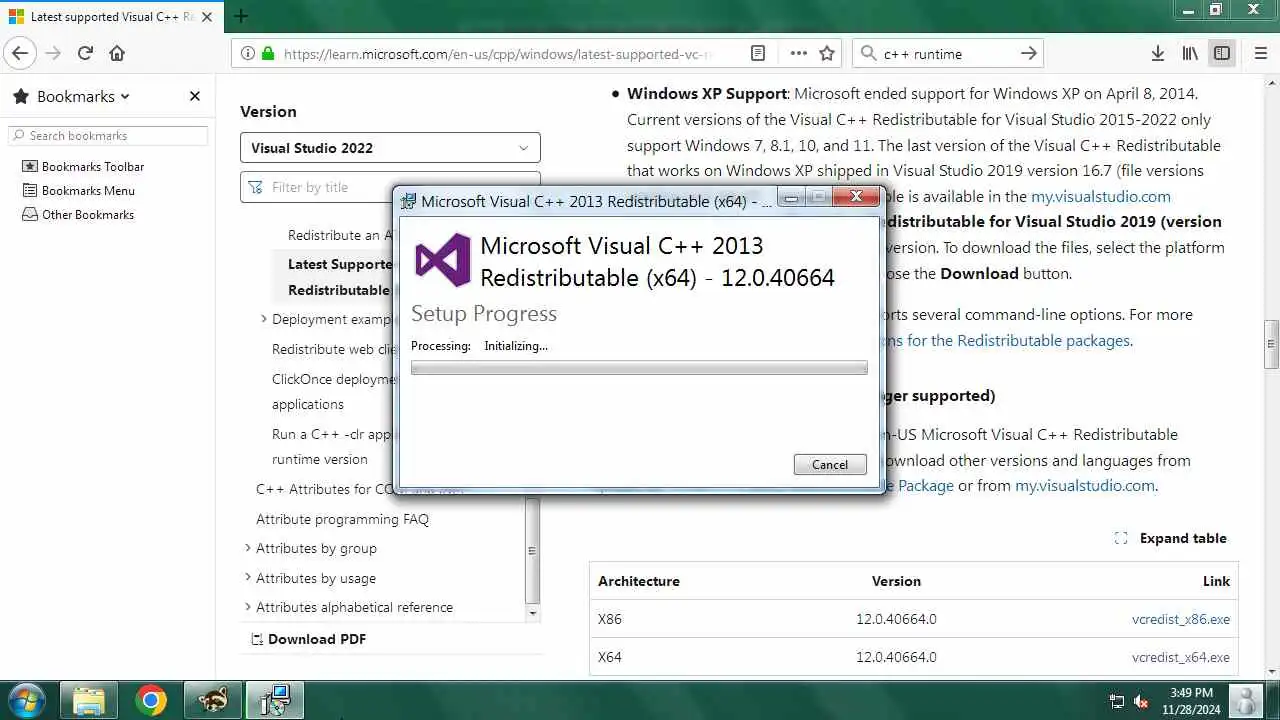Image resolution: width=1280 pixels, height=720 pixels.
Task: Click the setup progress bar
Action: pyautogui.click(x=639, y=368)
